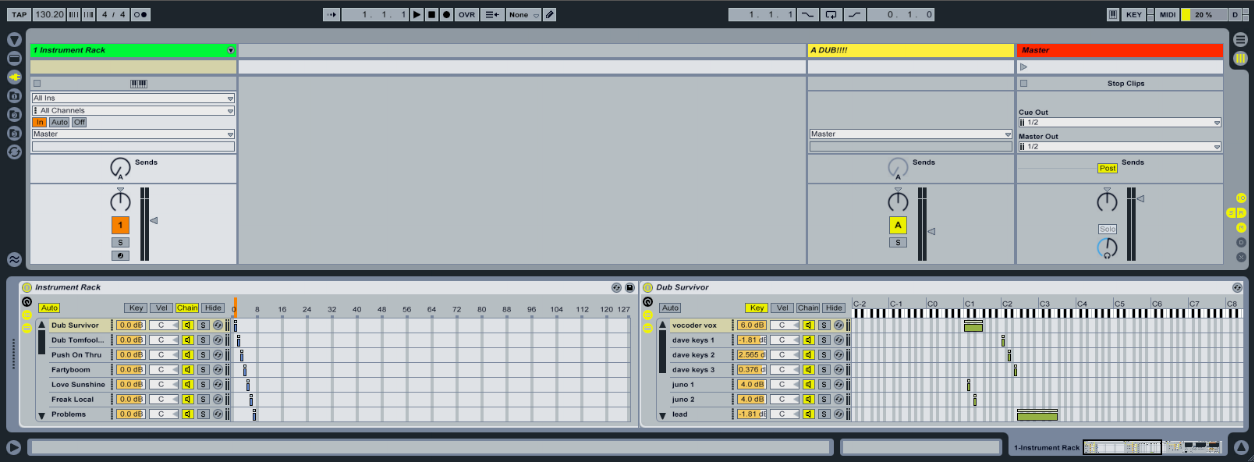
Task: Show Chain select editor in Instrument Rack
Action: coord(187,308)
